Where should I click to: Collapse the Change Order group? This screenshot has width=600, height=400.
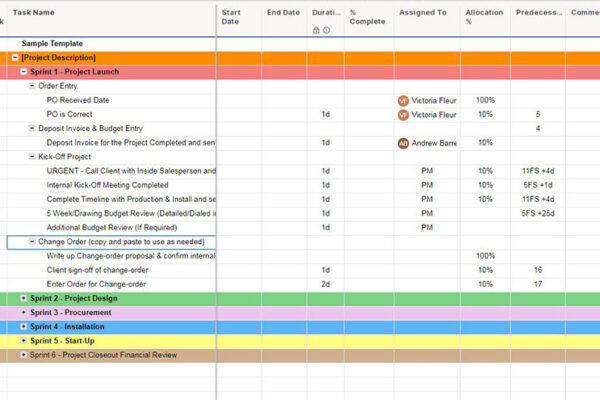[32, 242]
